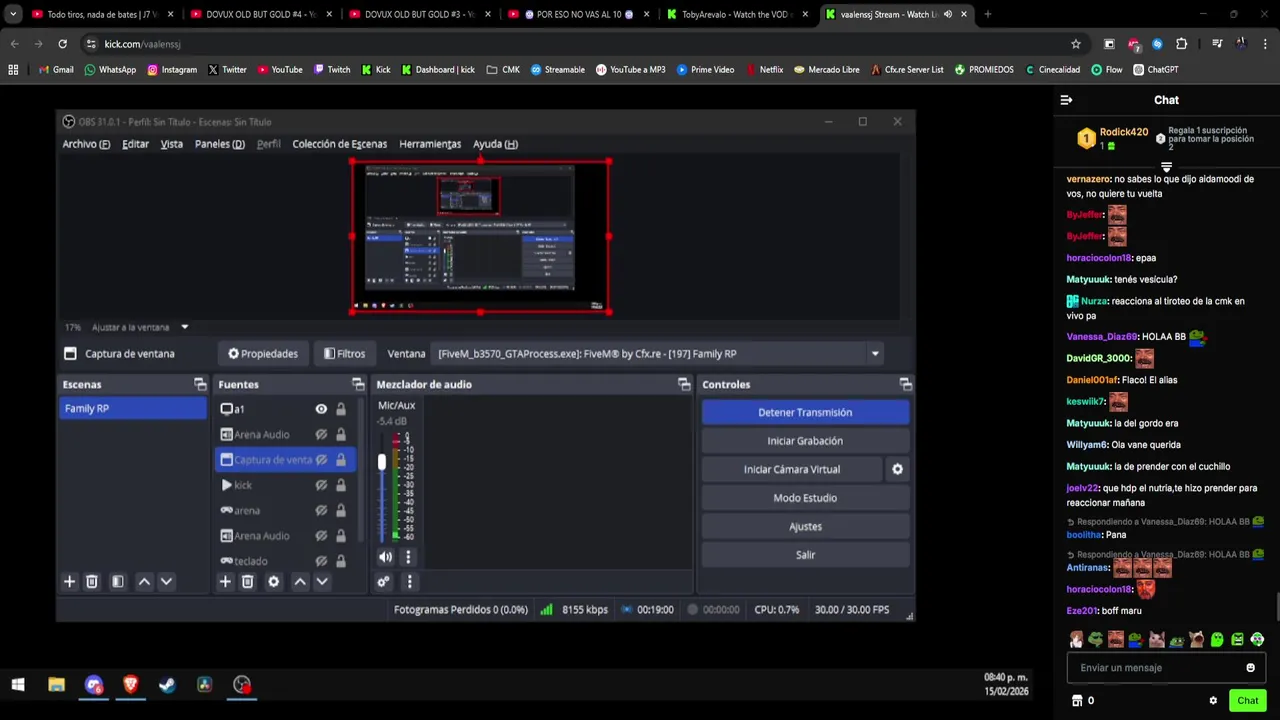The width and height of the screenshot is (1280, 720).
Task: Move the source up with the Fuentes up arrow
Action: tap(300, 581)
